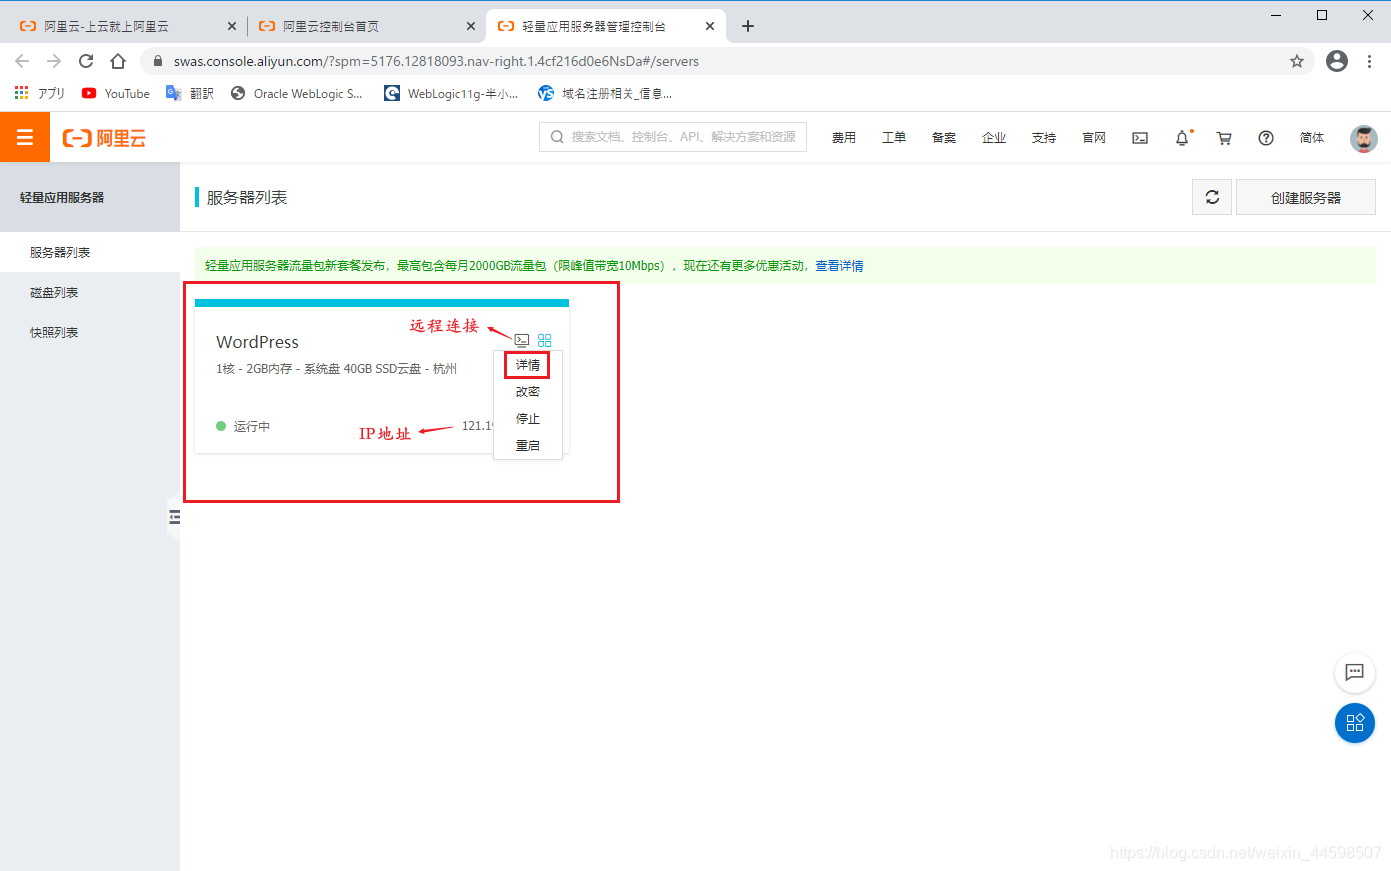Image resolution: width=1391 pixels, height=871 pixels.
Task: Open the 查看详情 link in the banner
Action: [839, 266]
